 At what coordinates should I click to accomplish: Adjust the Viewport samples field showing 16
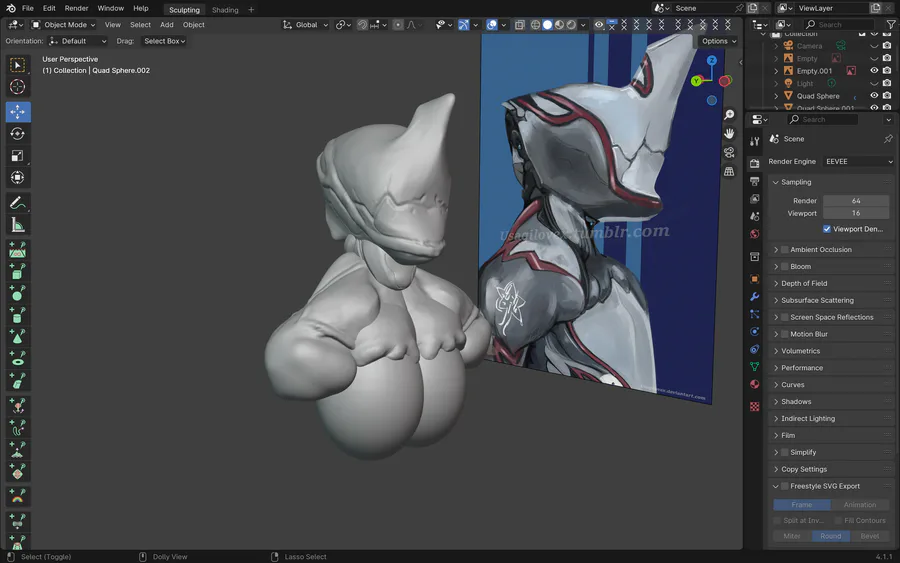[856, 213]
